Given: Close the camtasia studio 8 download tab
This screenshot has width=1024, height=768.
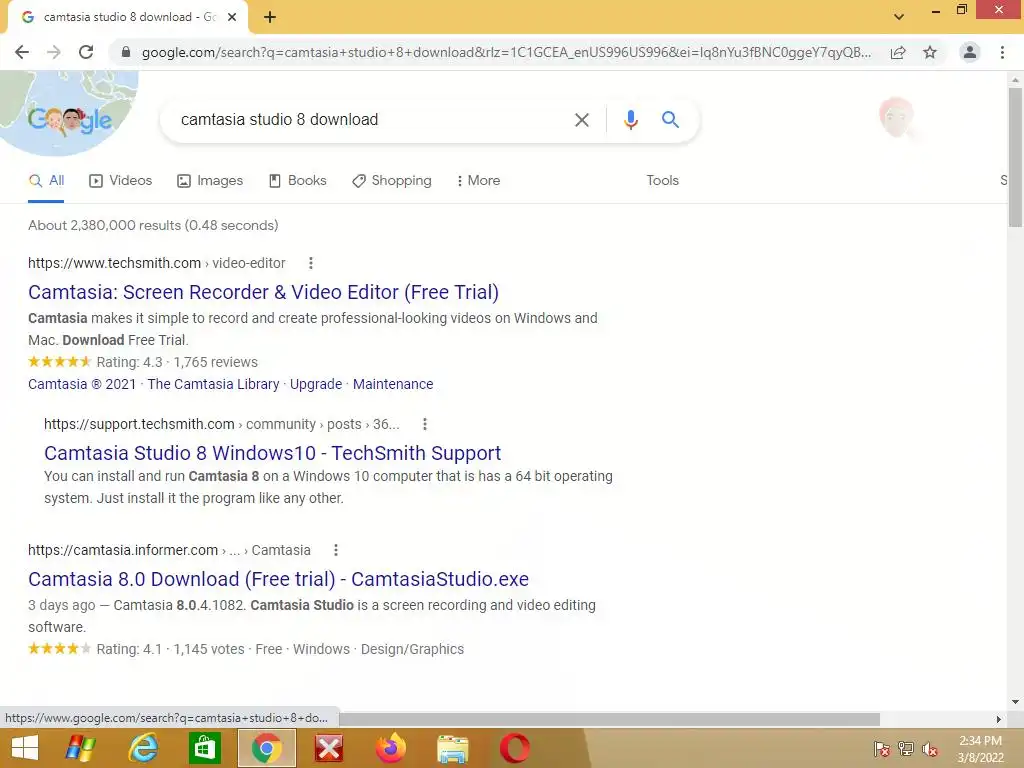Looking at the screenshot, I should click(232, 17).
